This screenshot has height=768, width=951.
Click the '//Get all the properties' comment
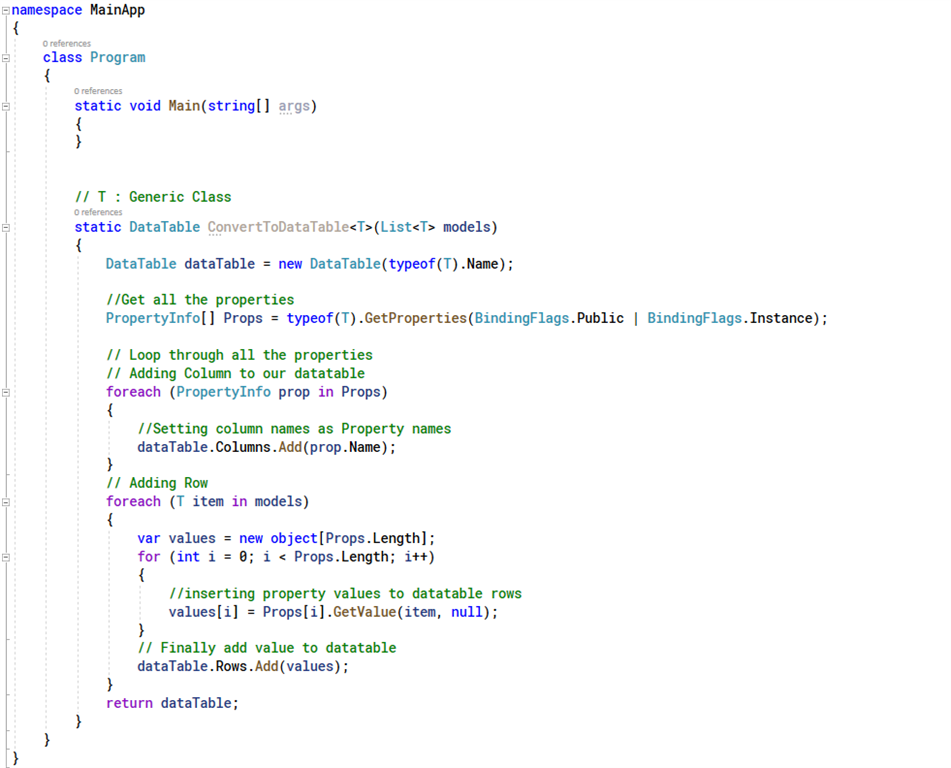click(200, 300)
